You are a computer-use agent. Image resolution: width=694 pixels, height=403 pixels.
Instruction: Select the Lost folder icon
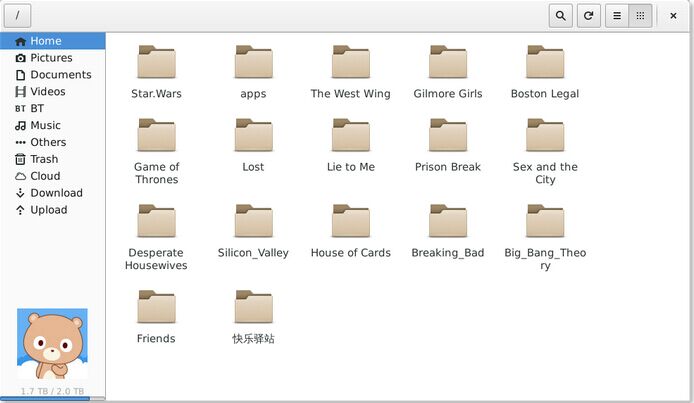254,135
